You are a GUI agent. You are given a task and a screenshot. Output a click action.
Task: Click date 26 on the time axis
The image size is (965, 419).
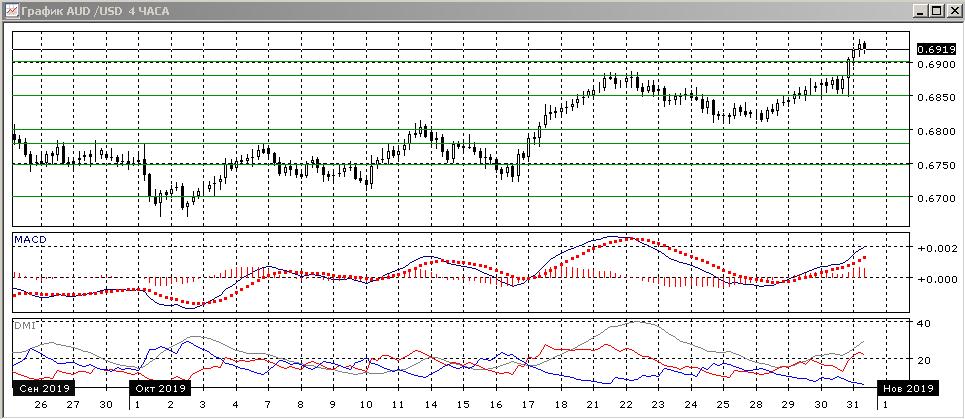pos(41,405)
